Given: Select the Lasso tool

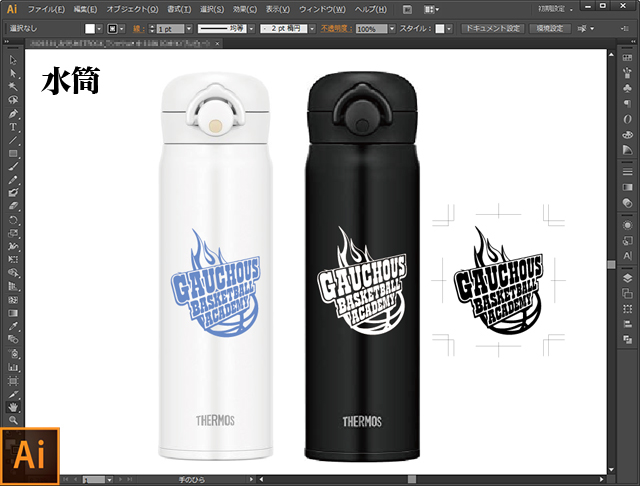Looking at the screenshot, I should click(13, 100).
